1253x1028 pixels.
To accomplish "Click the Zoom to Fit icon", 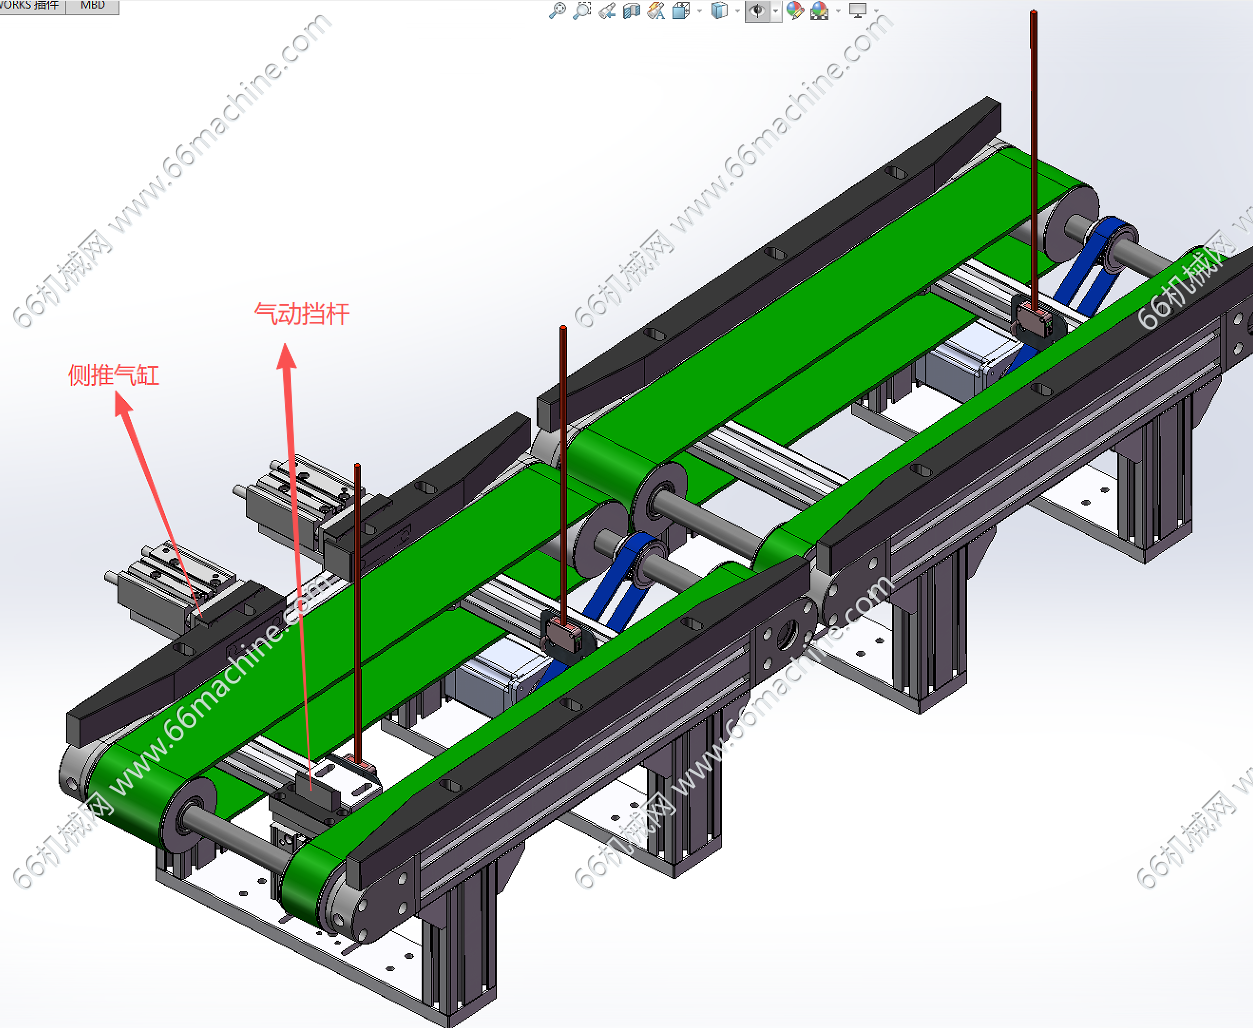I will click(x=557, y=10).
